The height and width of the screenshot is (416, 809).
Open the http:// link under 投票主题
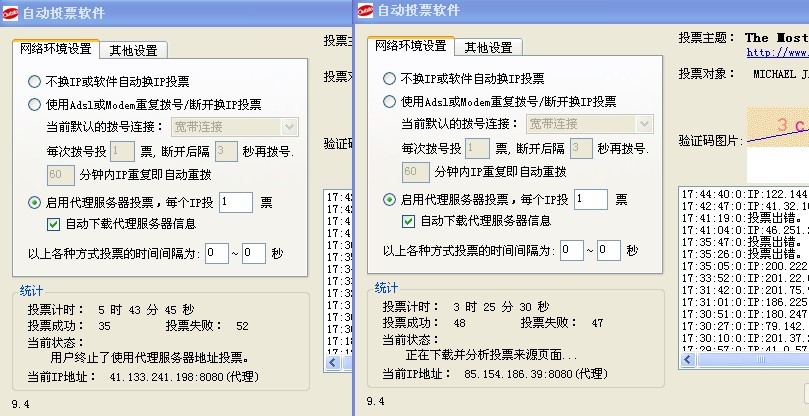776,52
